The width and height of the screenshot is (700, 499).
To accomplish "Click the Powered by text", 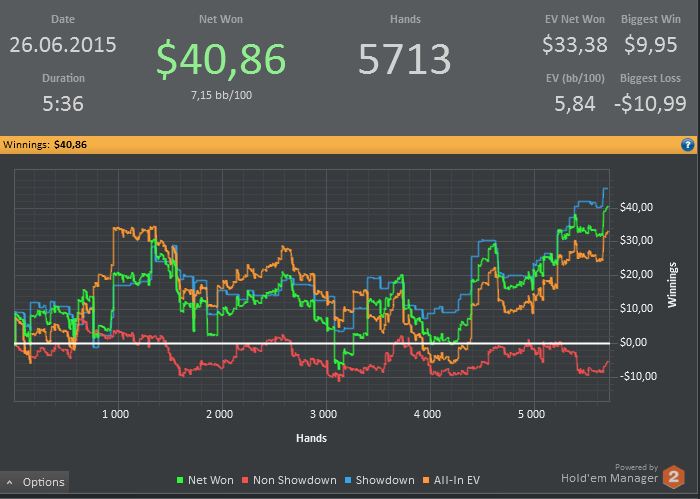I will [x=636, y=467].
